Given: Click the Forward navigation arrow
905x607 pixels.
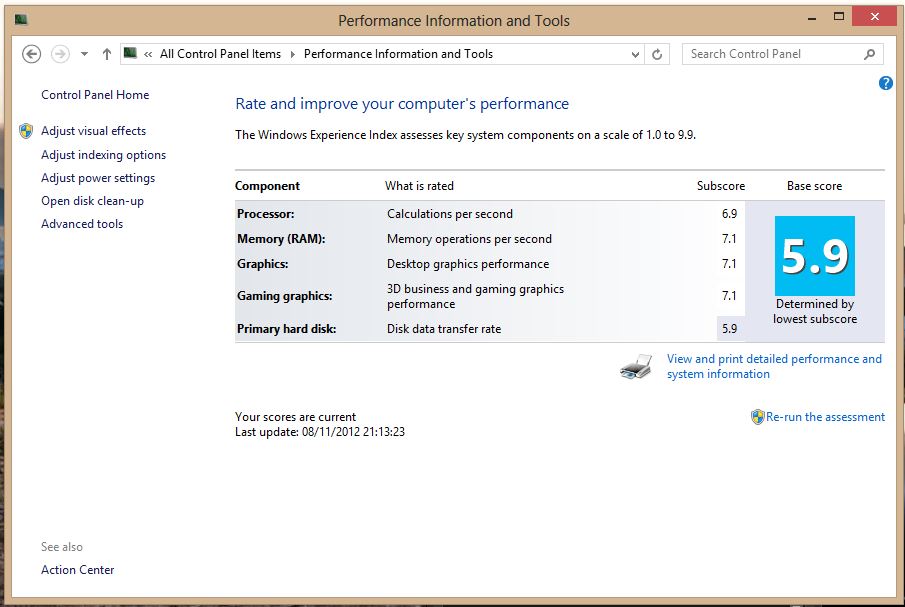Looking at the screenshot, I should (60, 54).
